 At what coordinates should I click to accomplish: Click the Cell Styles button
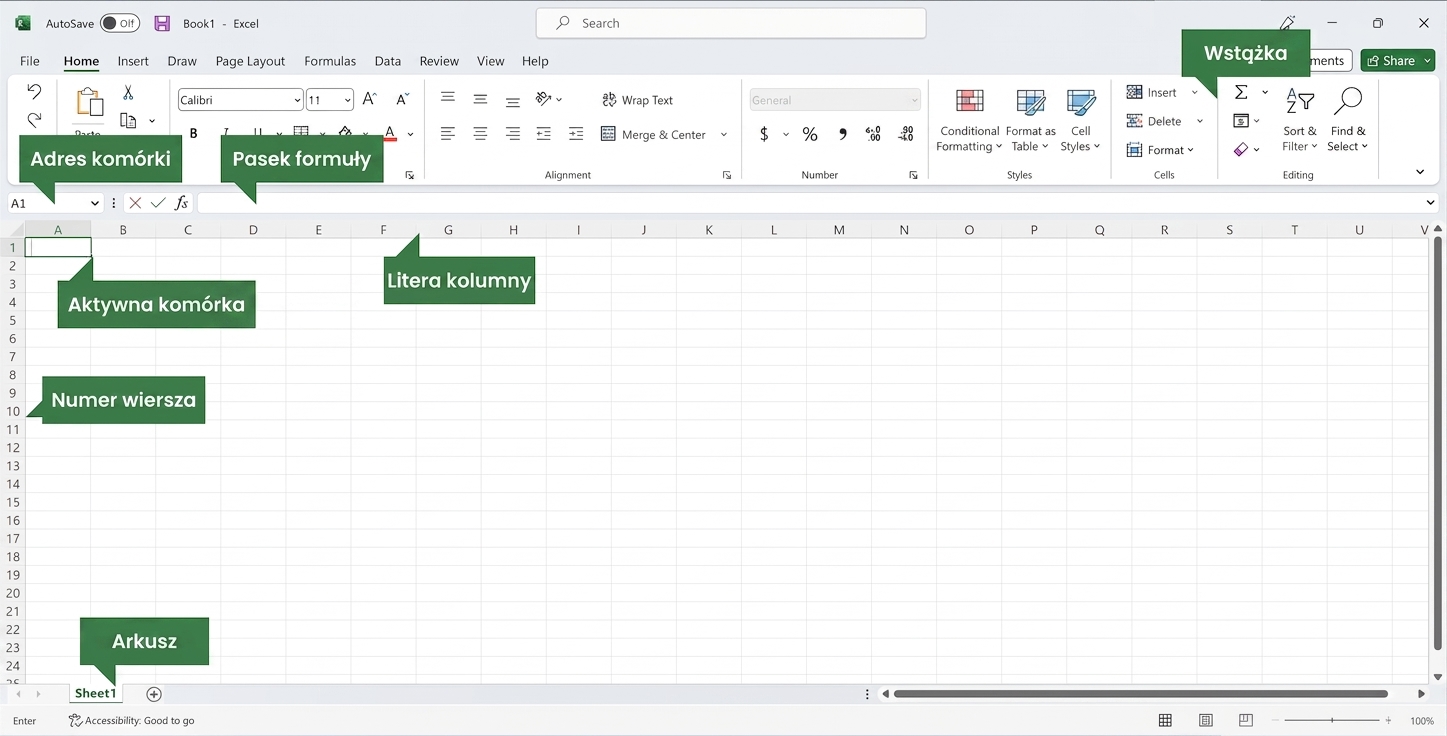pos(1081,120)
